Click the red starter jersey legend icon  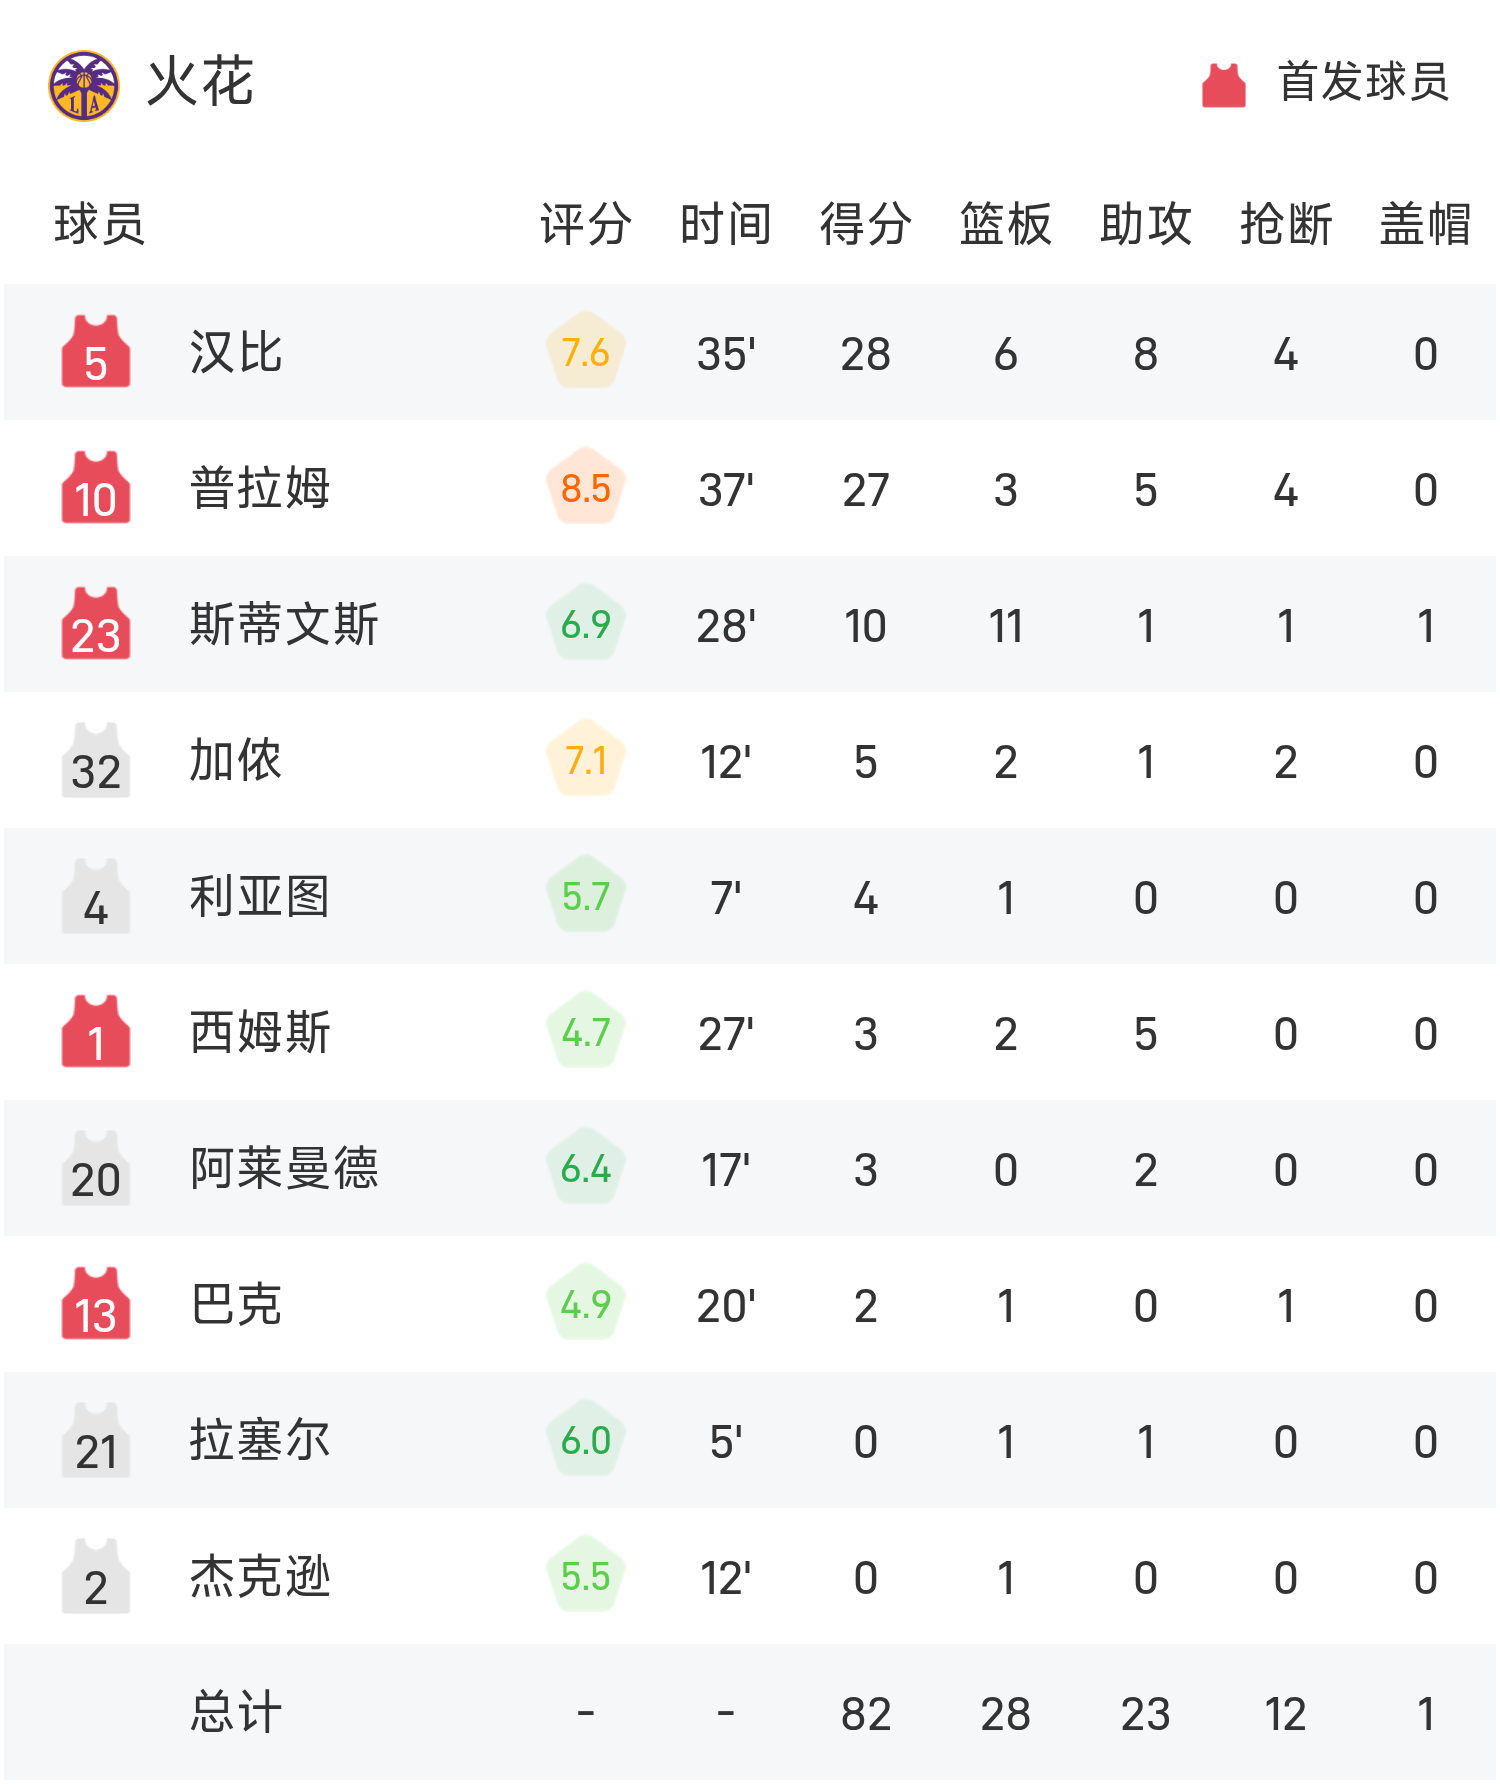[1223, 85]
